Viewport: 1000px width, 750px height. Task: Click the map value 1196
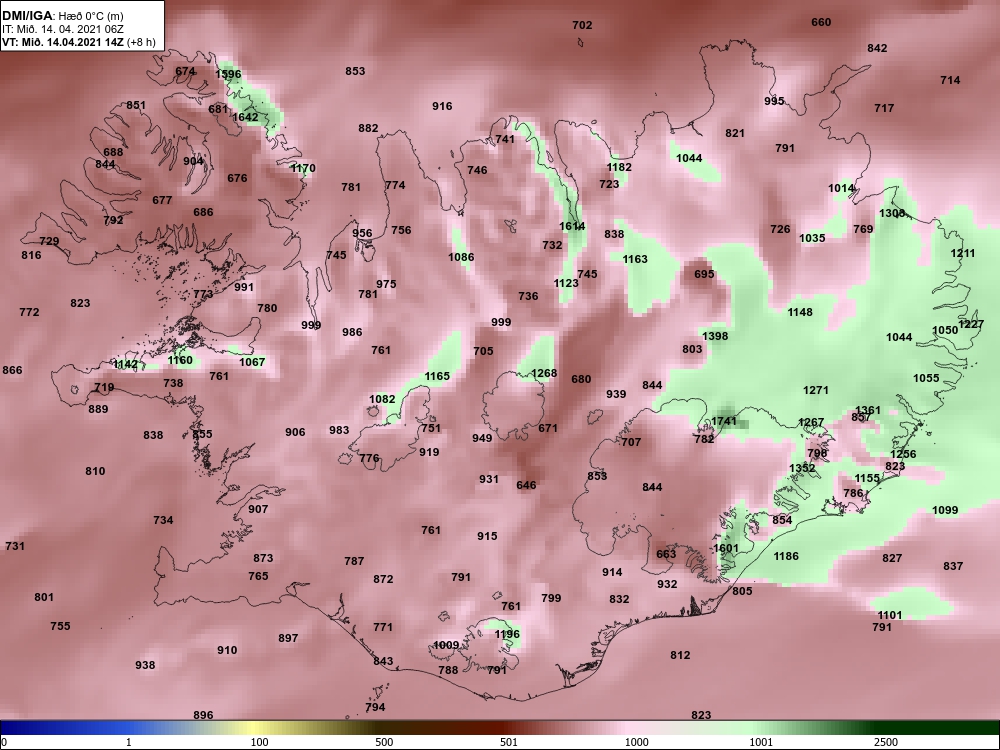(x=507, y=634)
